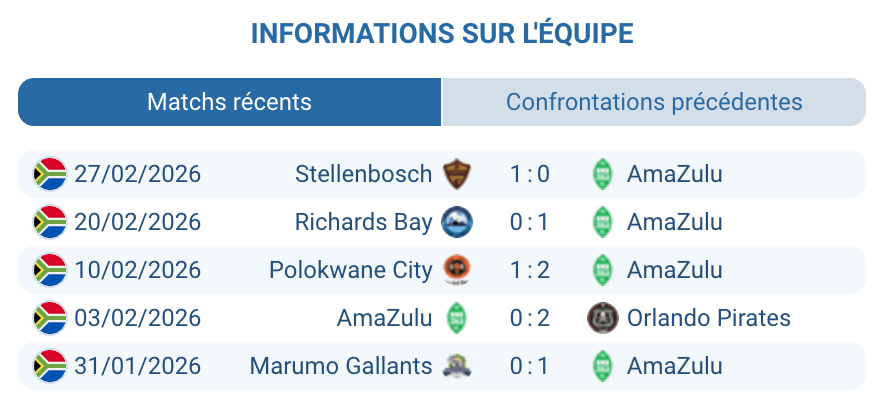Viewport: 884px width, 410px height.
Task: Select the 0 : 2 Orlando Pirates score
Action: click(x=529, y=318)
